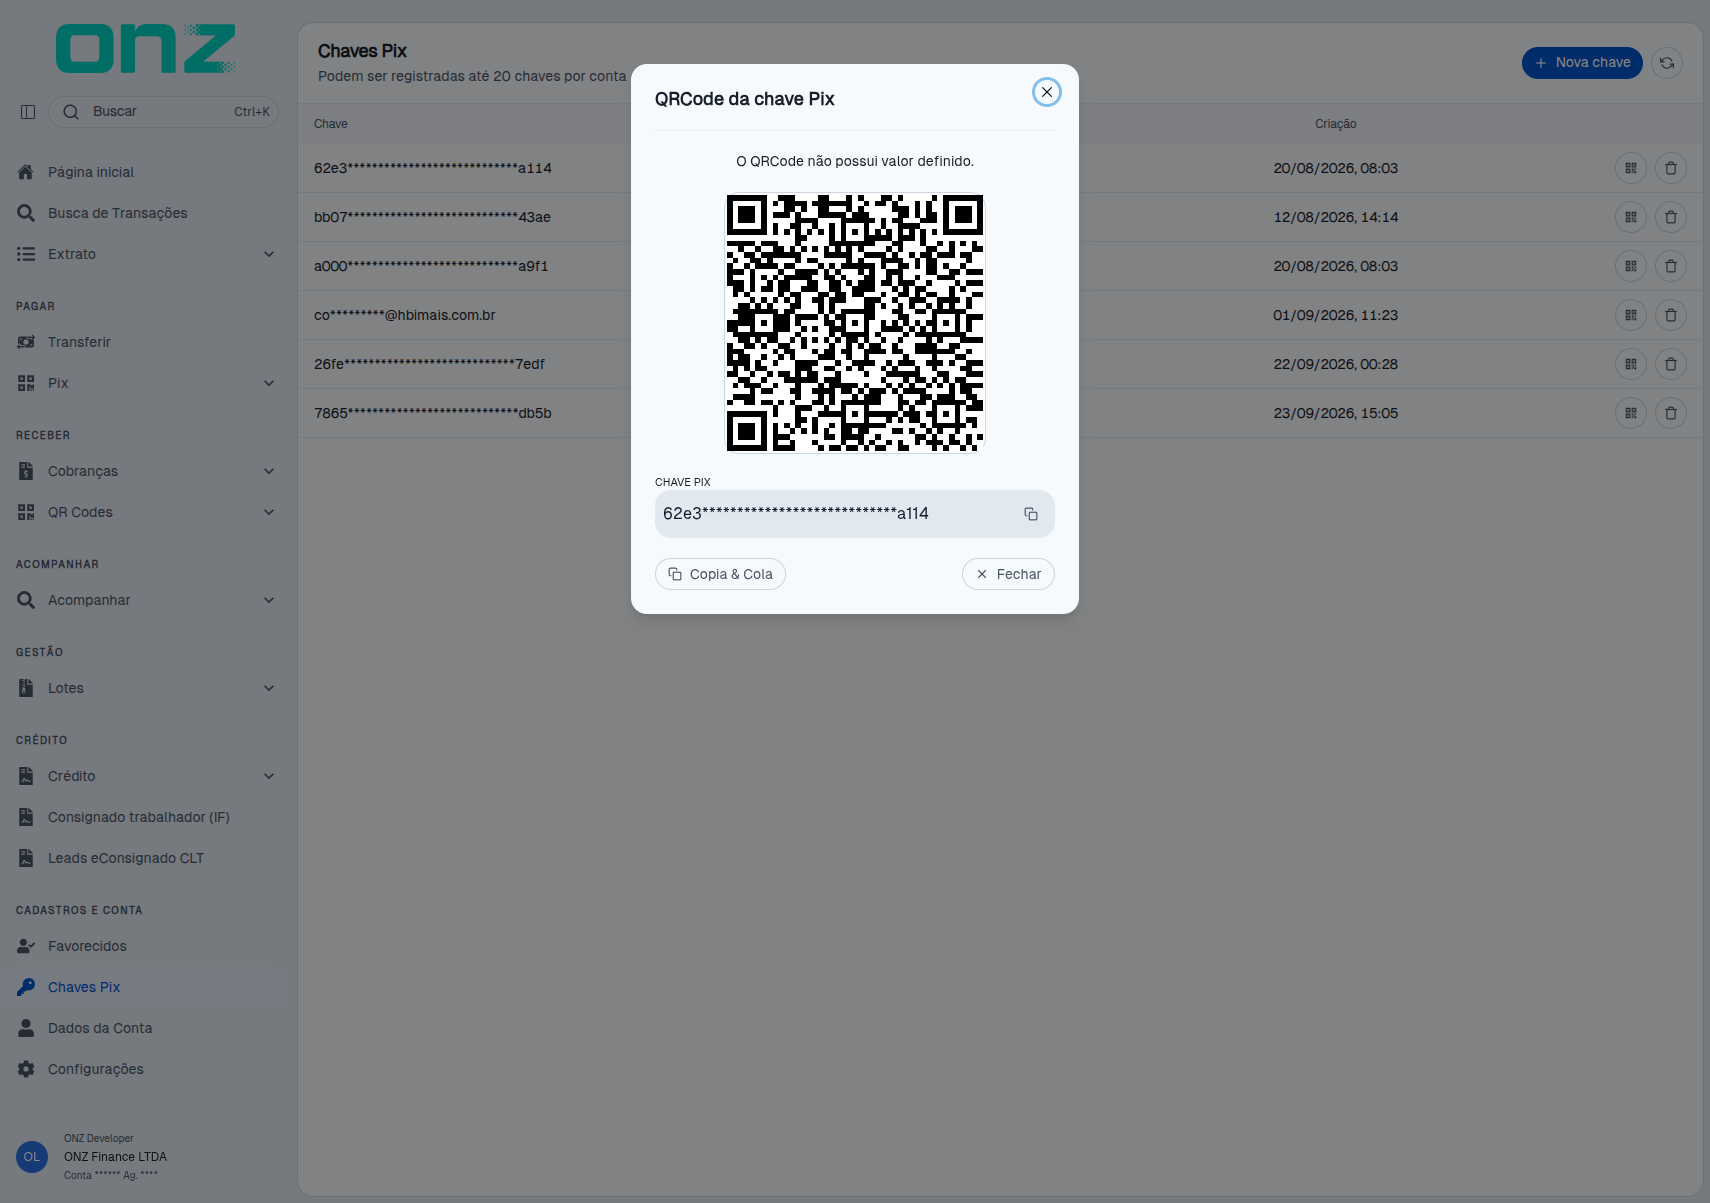The height and width of the screenshot is (1203, 1710).
Task: Show QR code for key 7865...db5b
Action: coord(1631,413)
